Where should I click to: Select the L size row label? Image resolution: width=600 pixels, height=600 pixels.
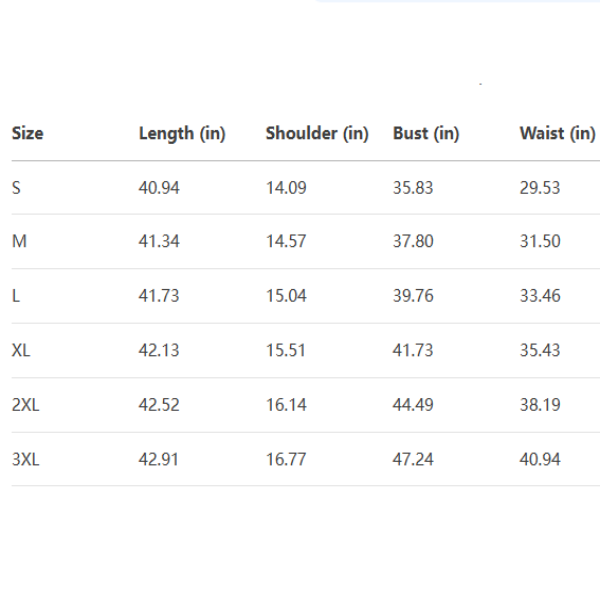16,296
